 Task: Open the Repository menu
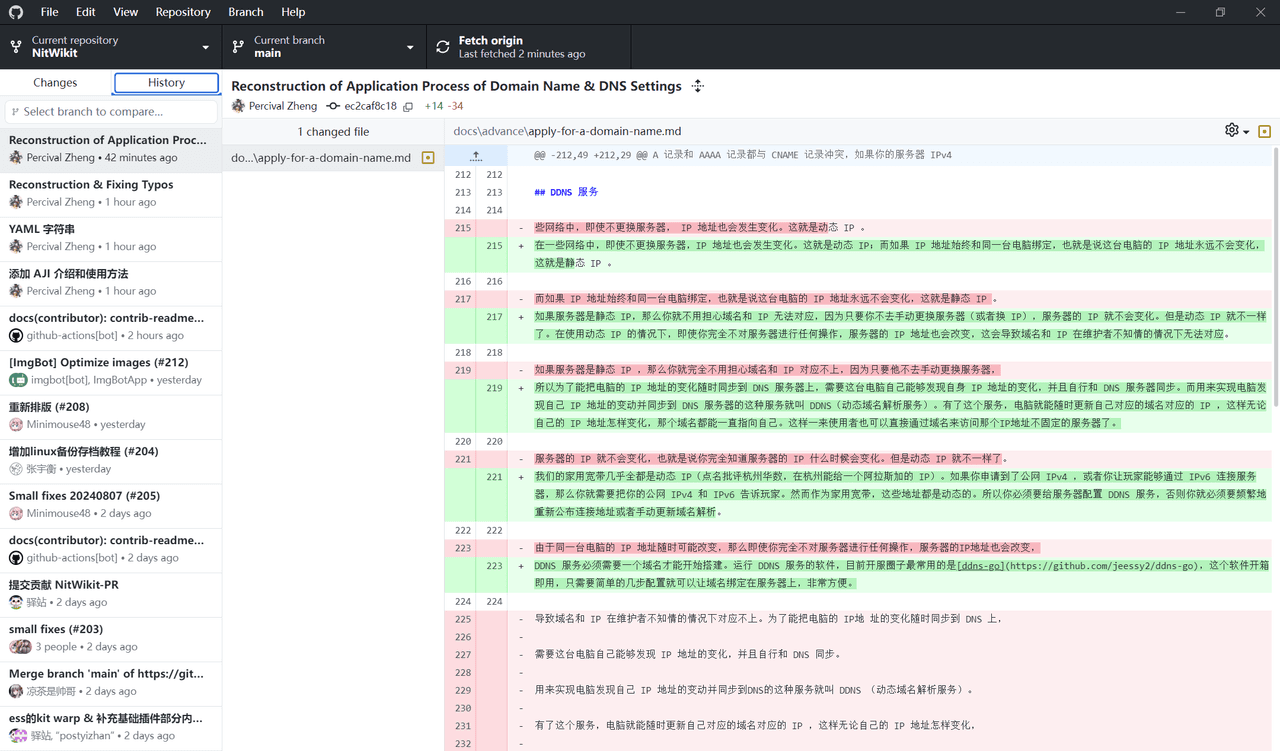(x=182, y=12)
